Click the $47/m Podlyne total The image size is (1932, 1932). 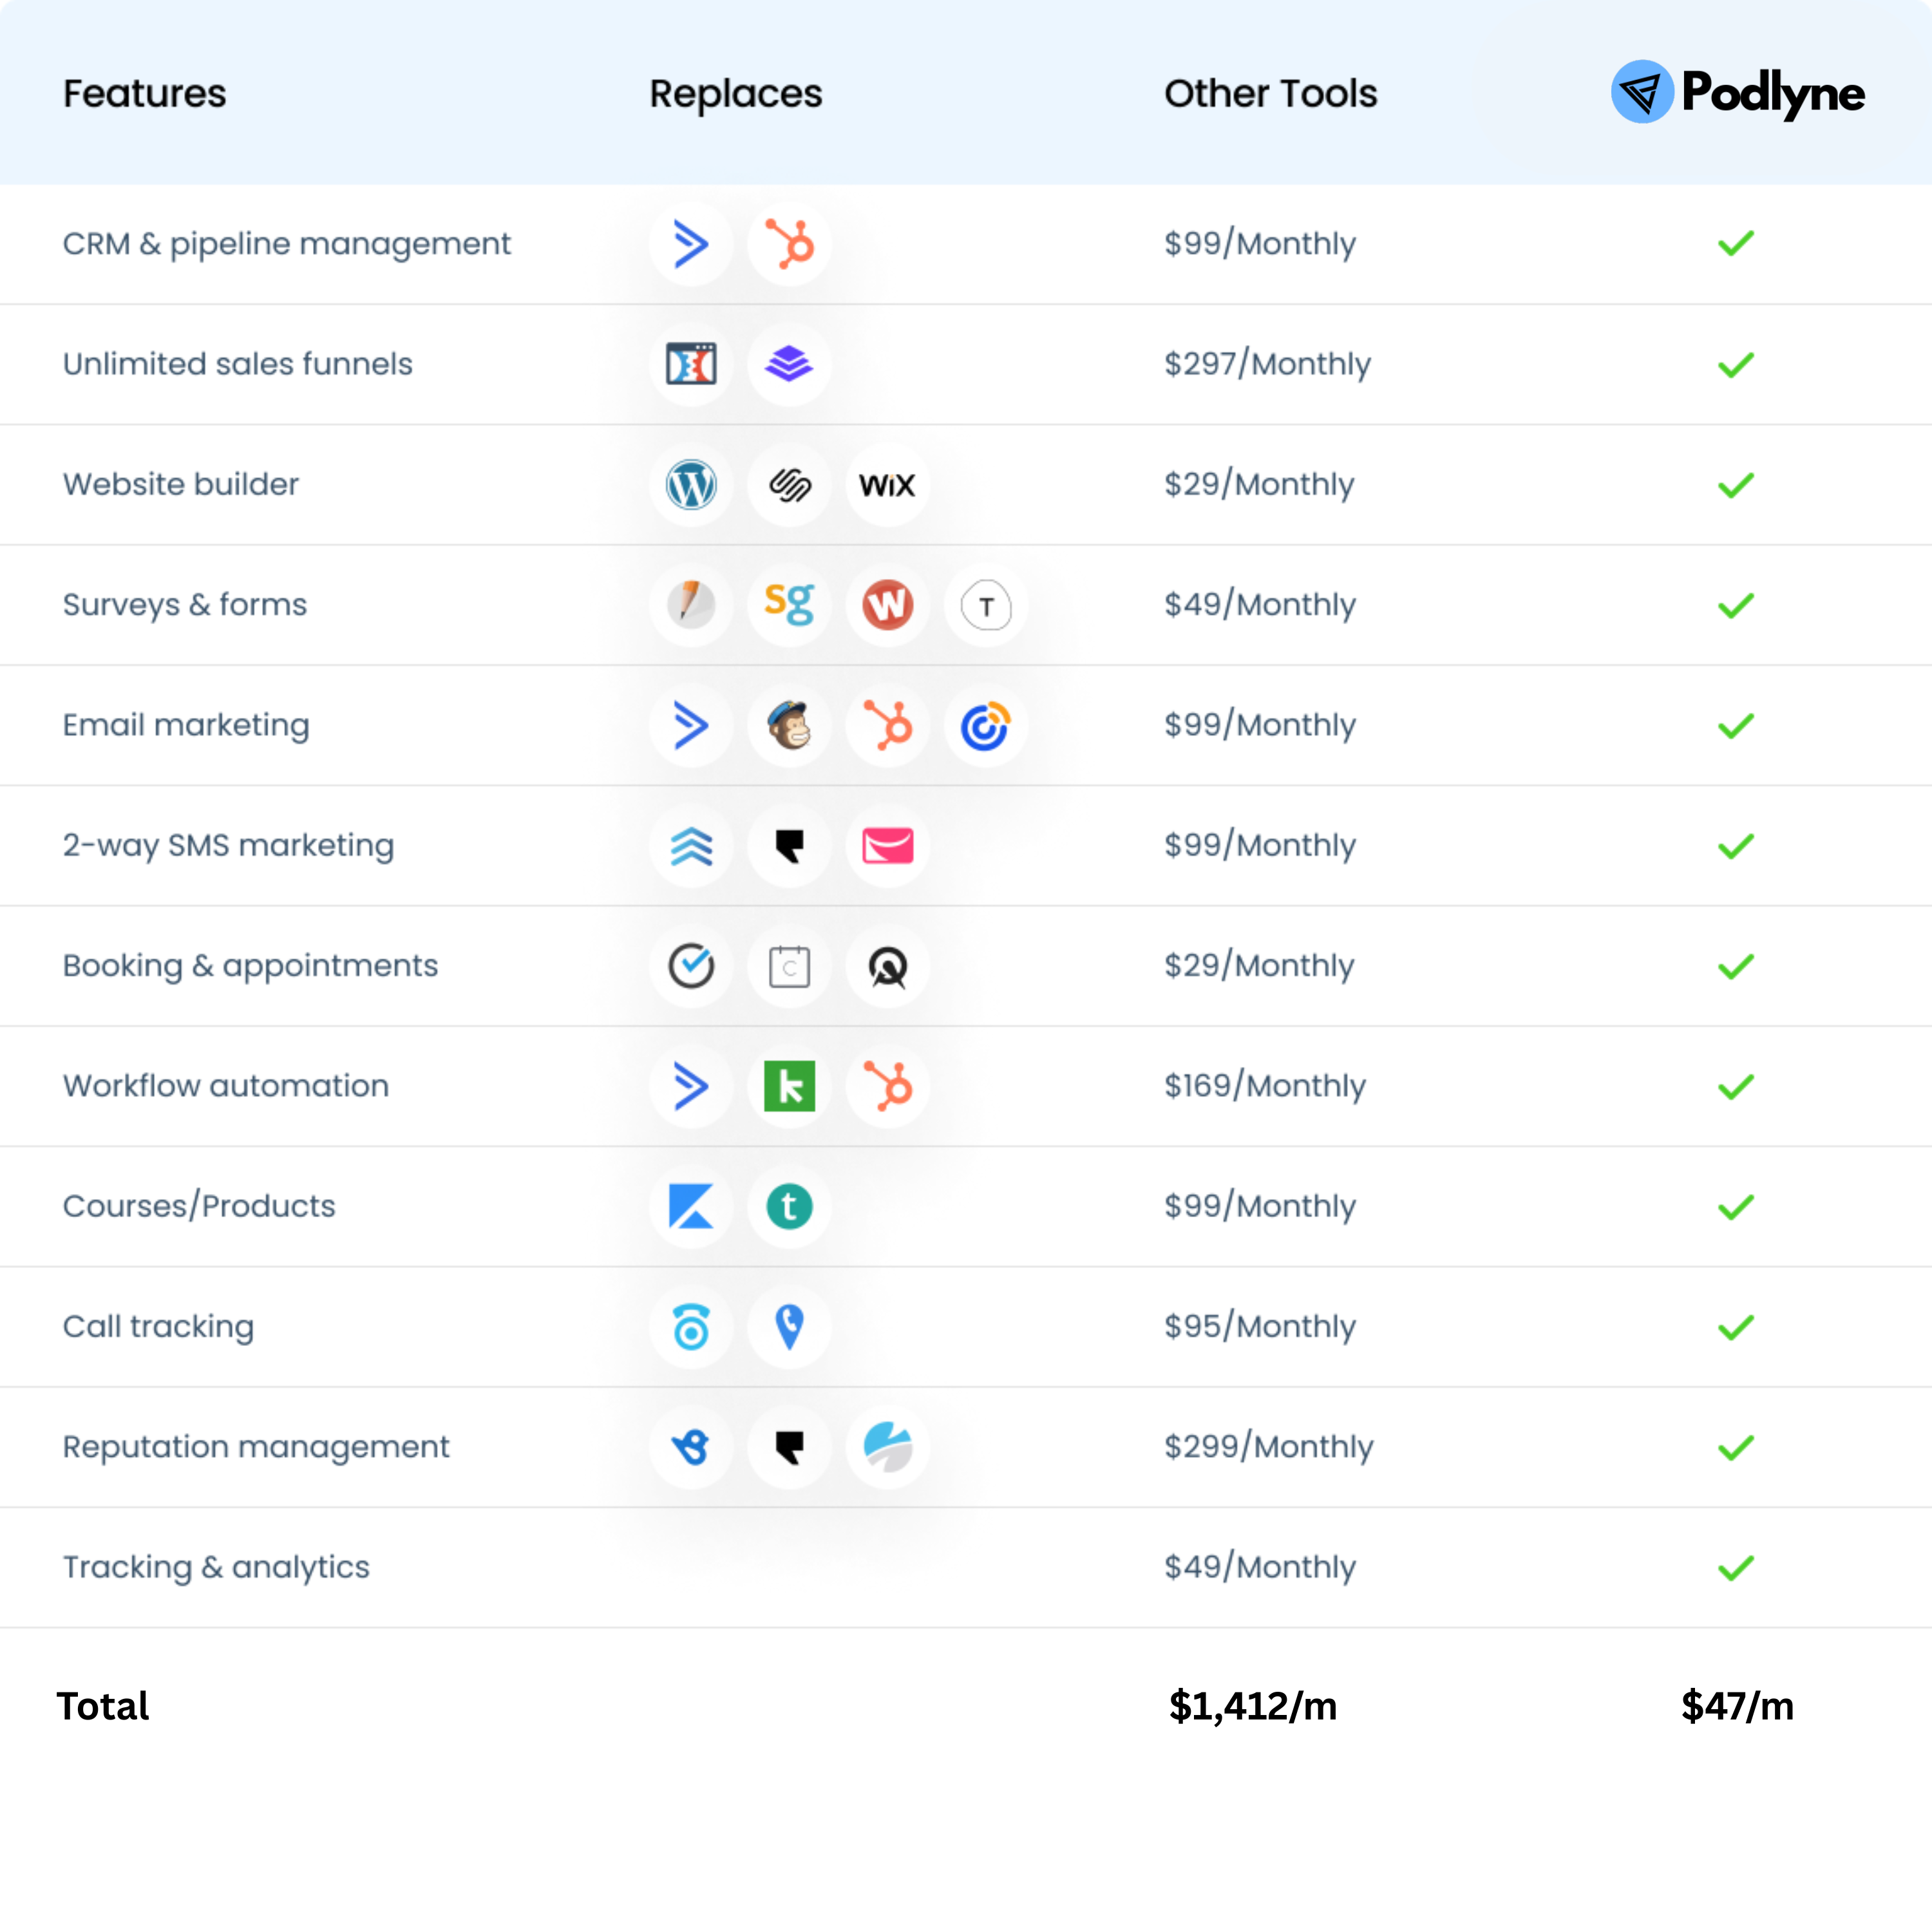pos(1737,1706)
